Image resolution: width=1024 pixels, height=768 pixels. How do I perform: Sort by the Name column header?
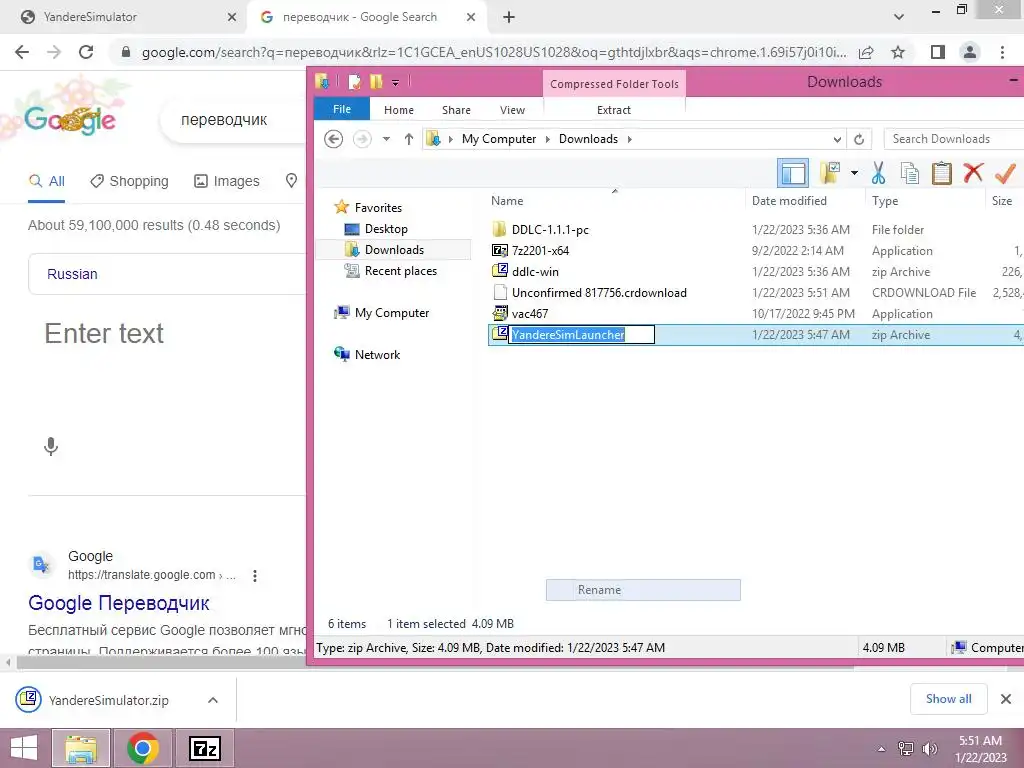(x=507, y=201)
